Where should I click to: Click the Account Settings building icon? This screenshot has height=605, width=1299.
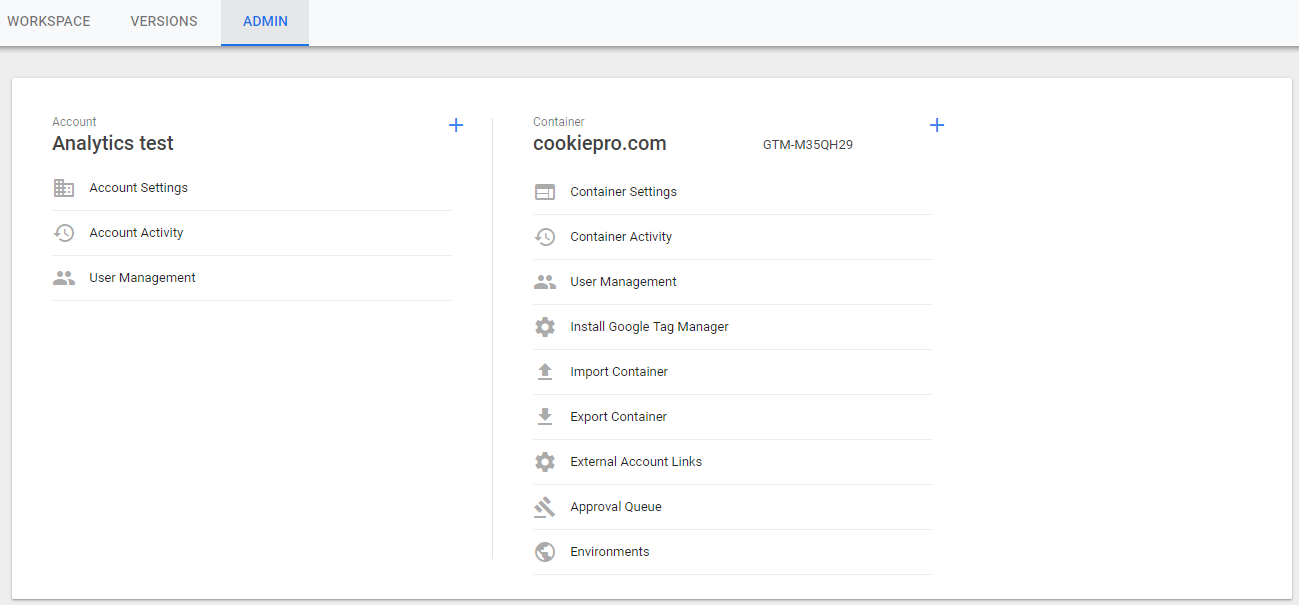pyautogui.click(x=64, y=188)
